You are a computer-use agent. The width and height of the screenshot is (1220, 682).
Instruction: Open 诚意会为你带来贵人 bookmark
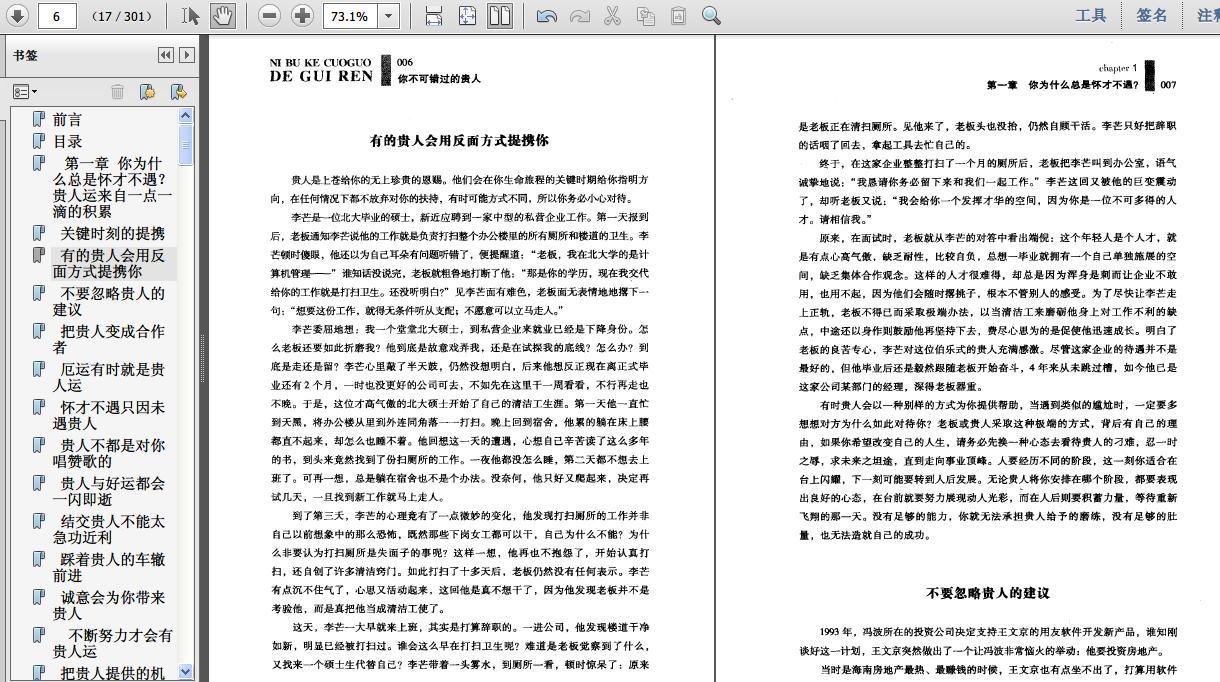click(x=109, y=605)
